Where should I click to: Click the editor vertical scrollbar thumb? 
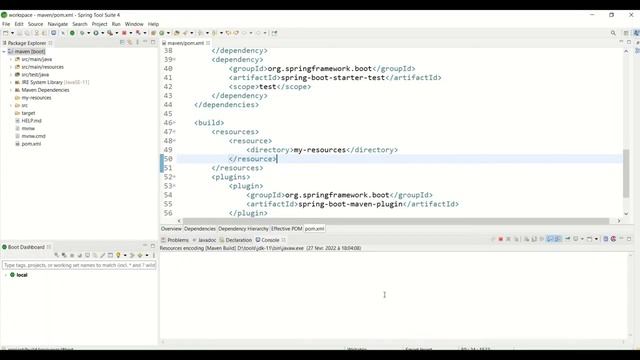[x=626, y=173]
